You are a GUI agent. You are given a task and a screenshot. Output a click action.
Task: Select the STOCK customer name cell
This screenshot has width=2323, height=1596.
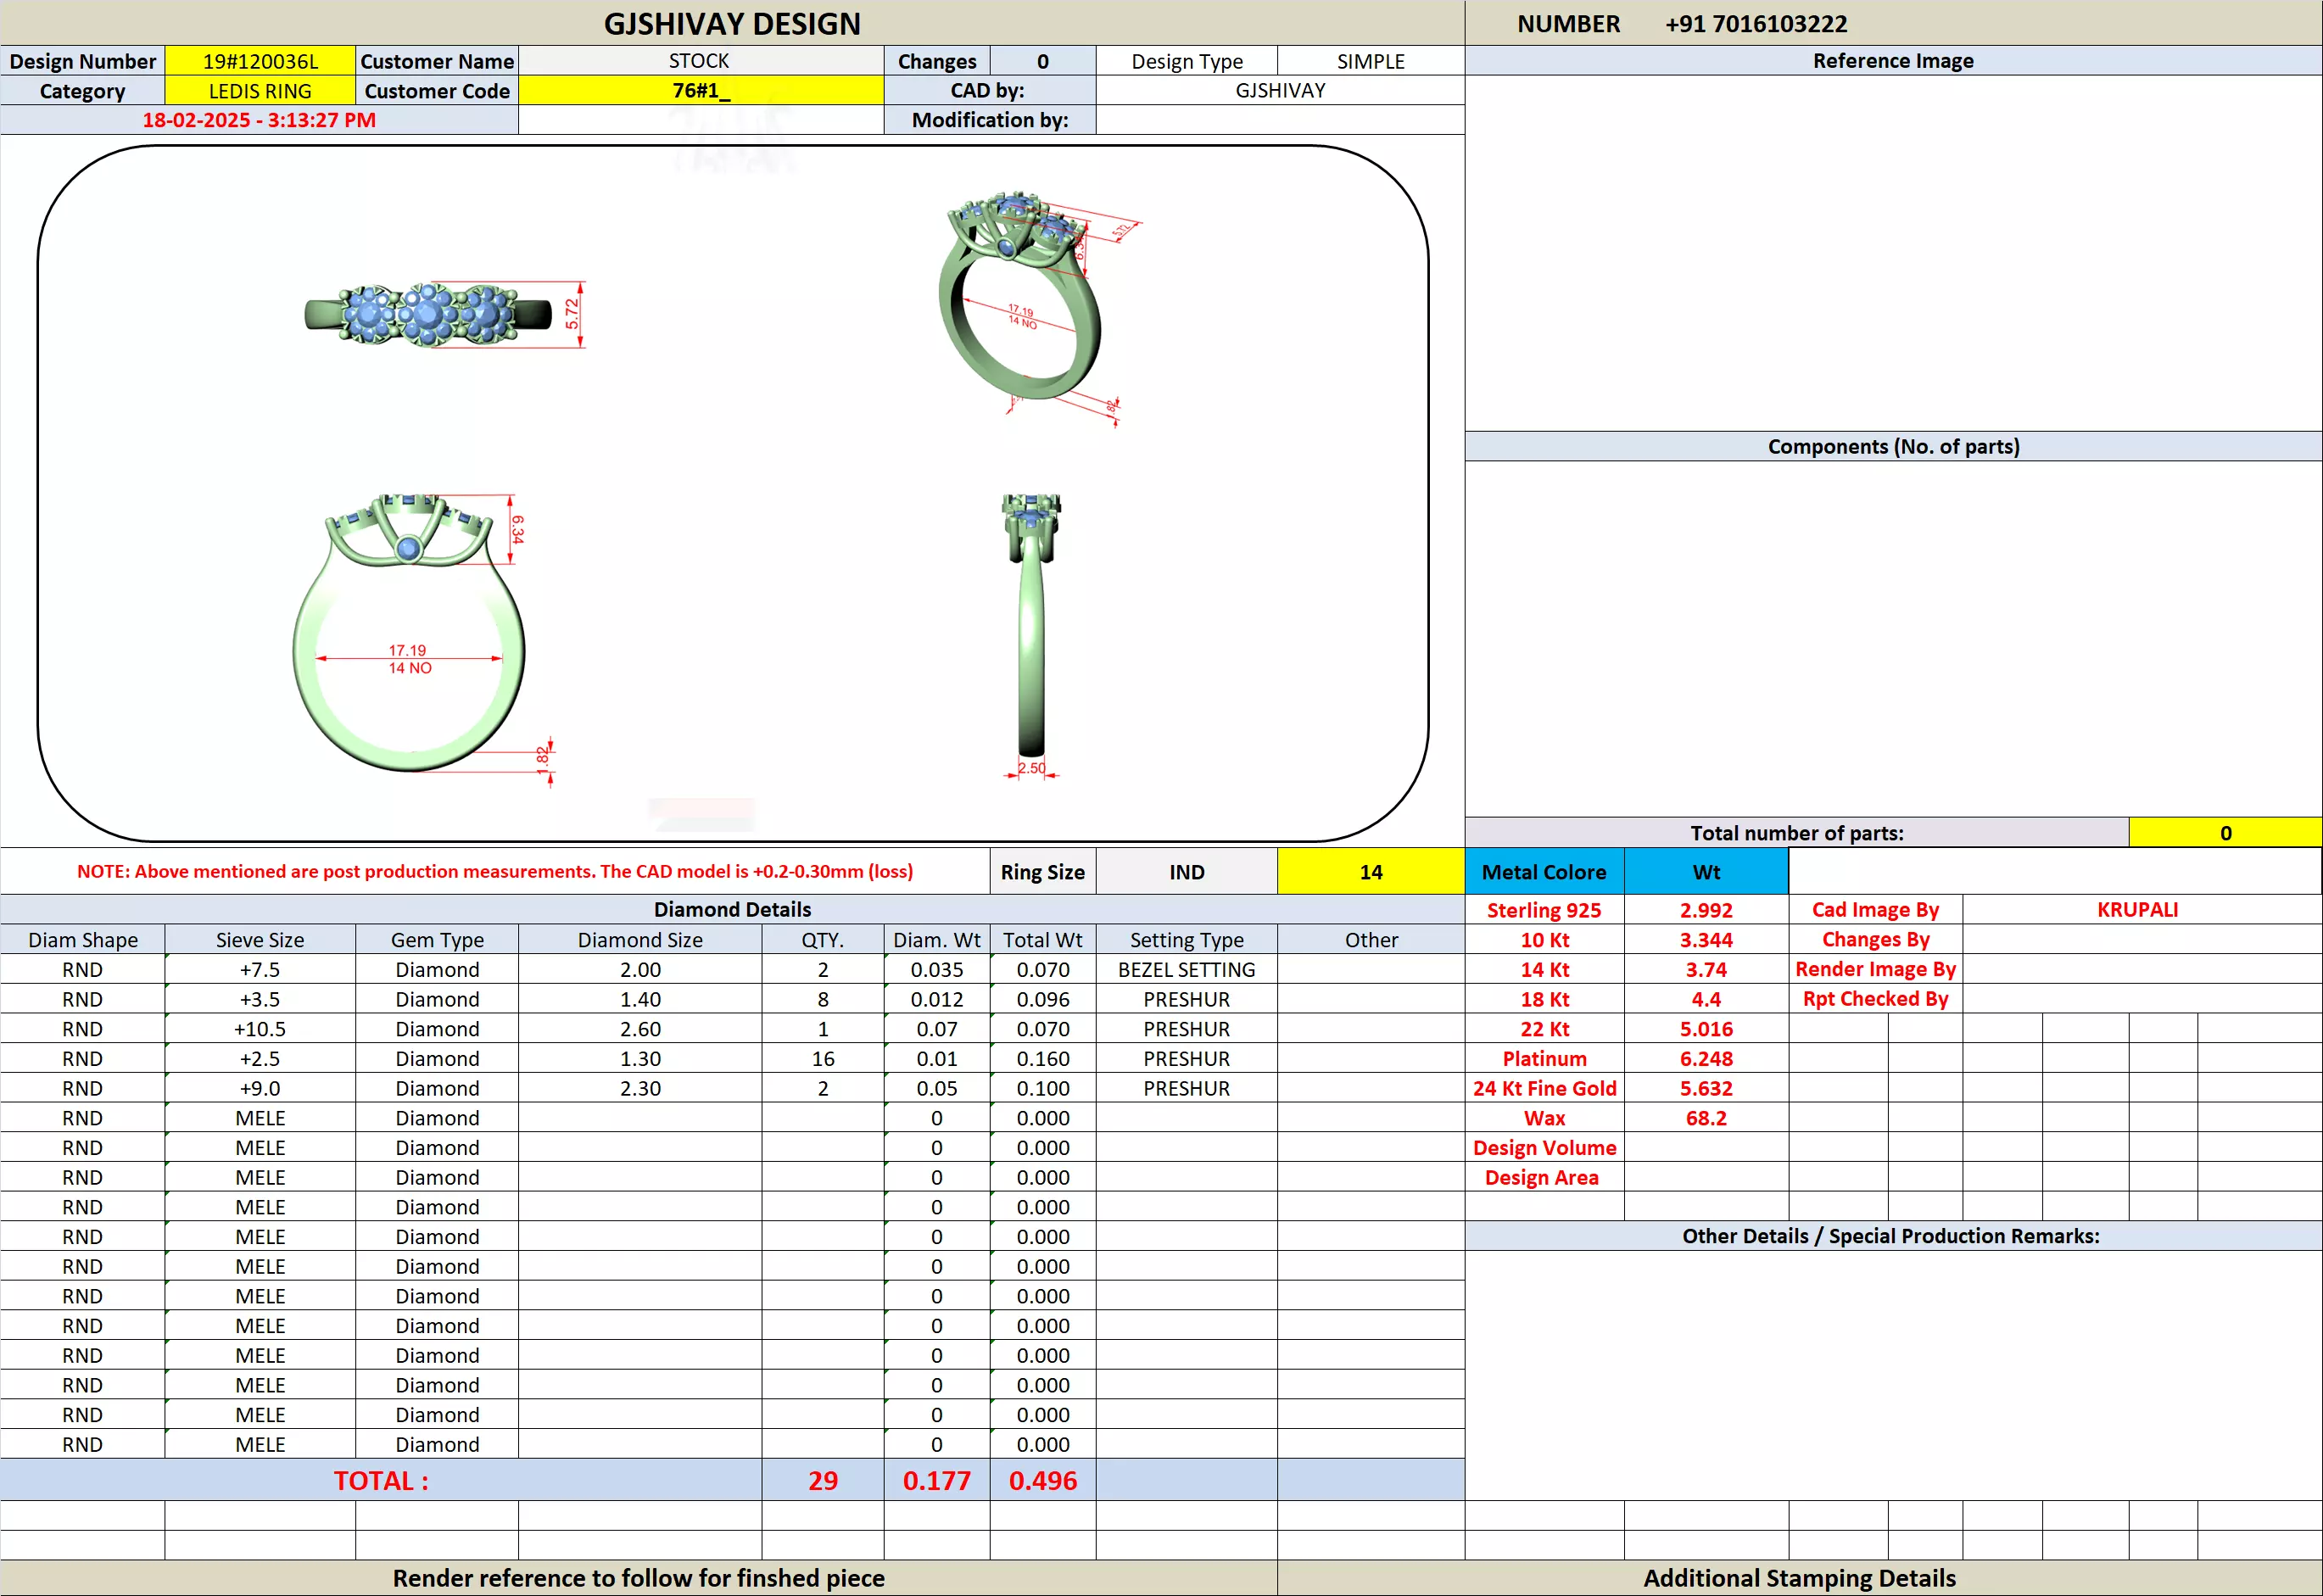(700, 61)
